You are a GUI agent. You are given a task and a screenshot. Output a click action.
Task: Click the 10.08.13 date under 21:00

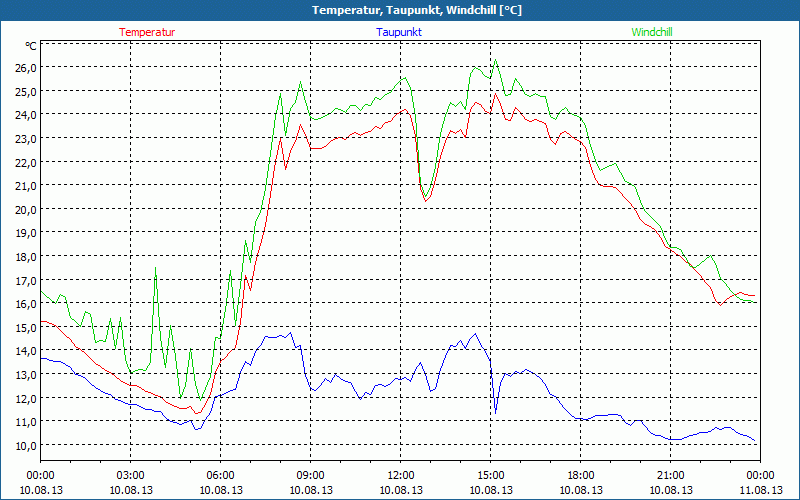(670, 490)
